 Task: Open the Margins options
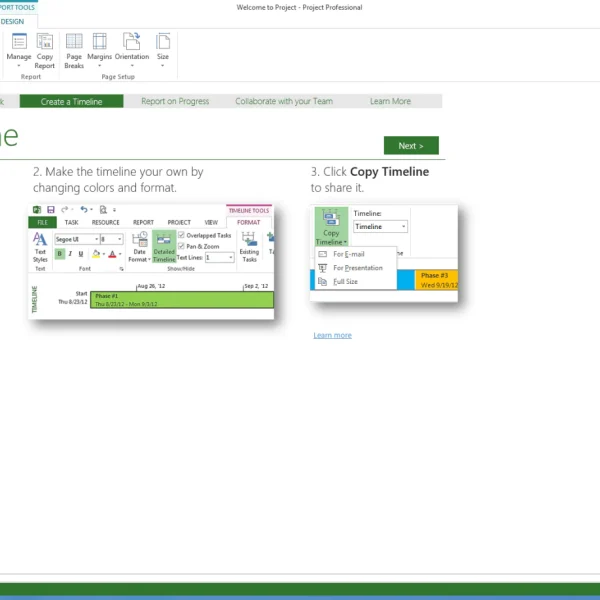point(99,50)
